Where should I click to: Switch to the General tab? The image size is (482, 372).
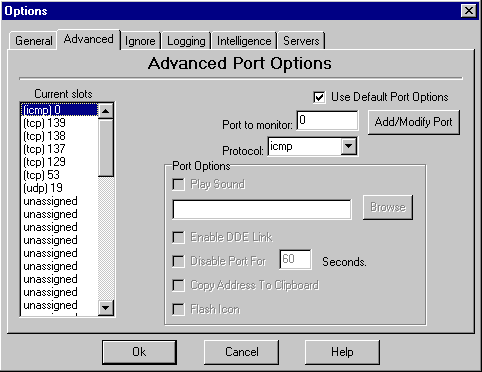(33, 41)
